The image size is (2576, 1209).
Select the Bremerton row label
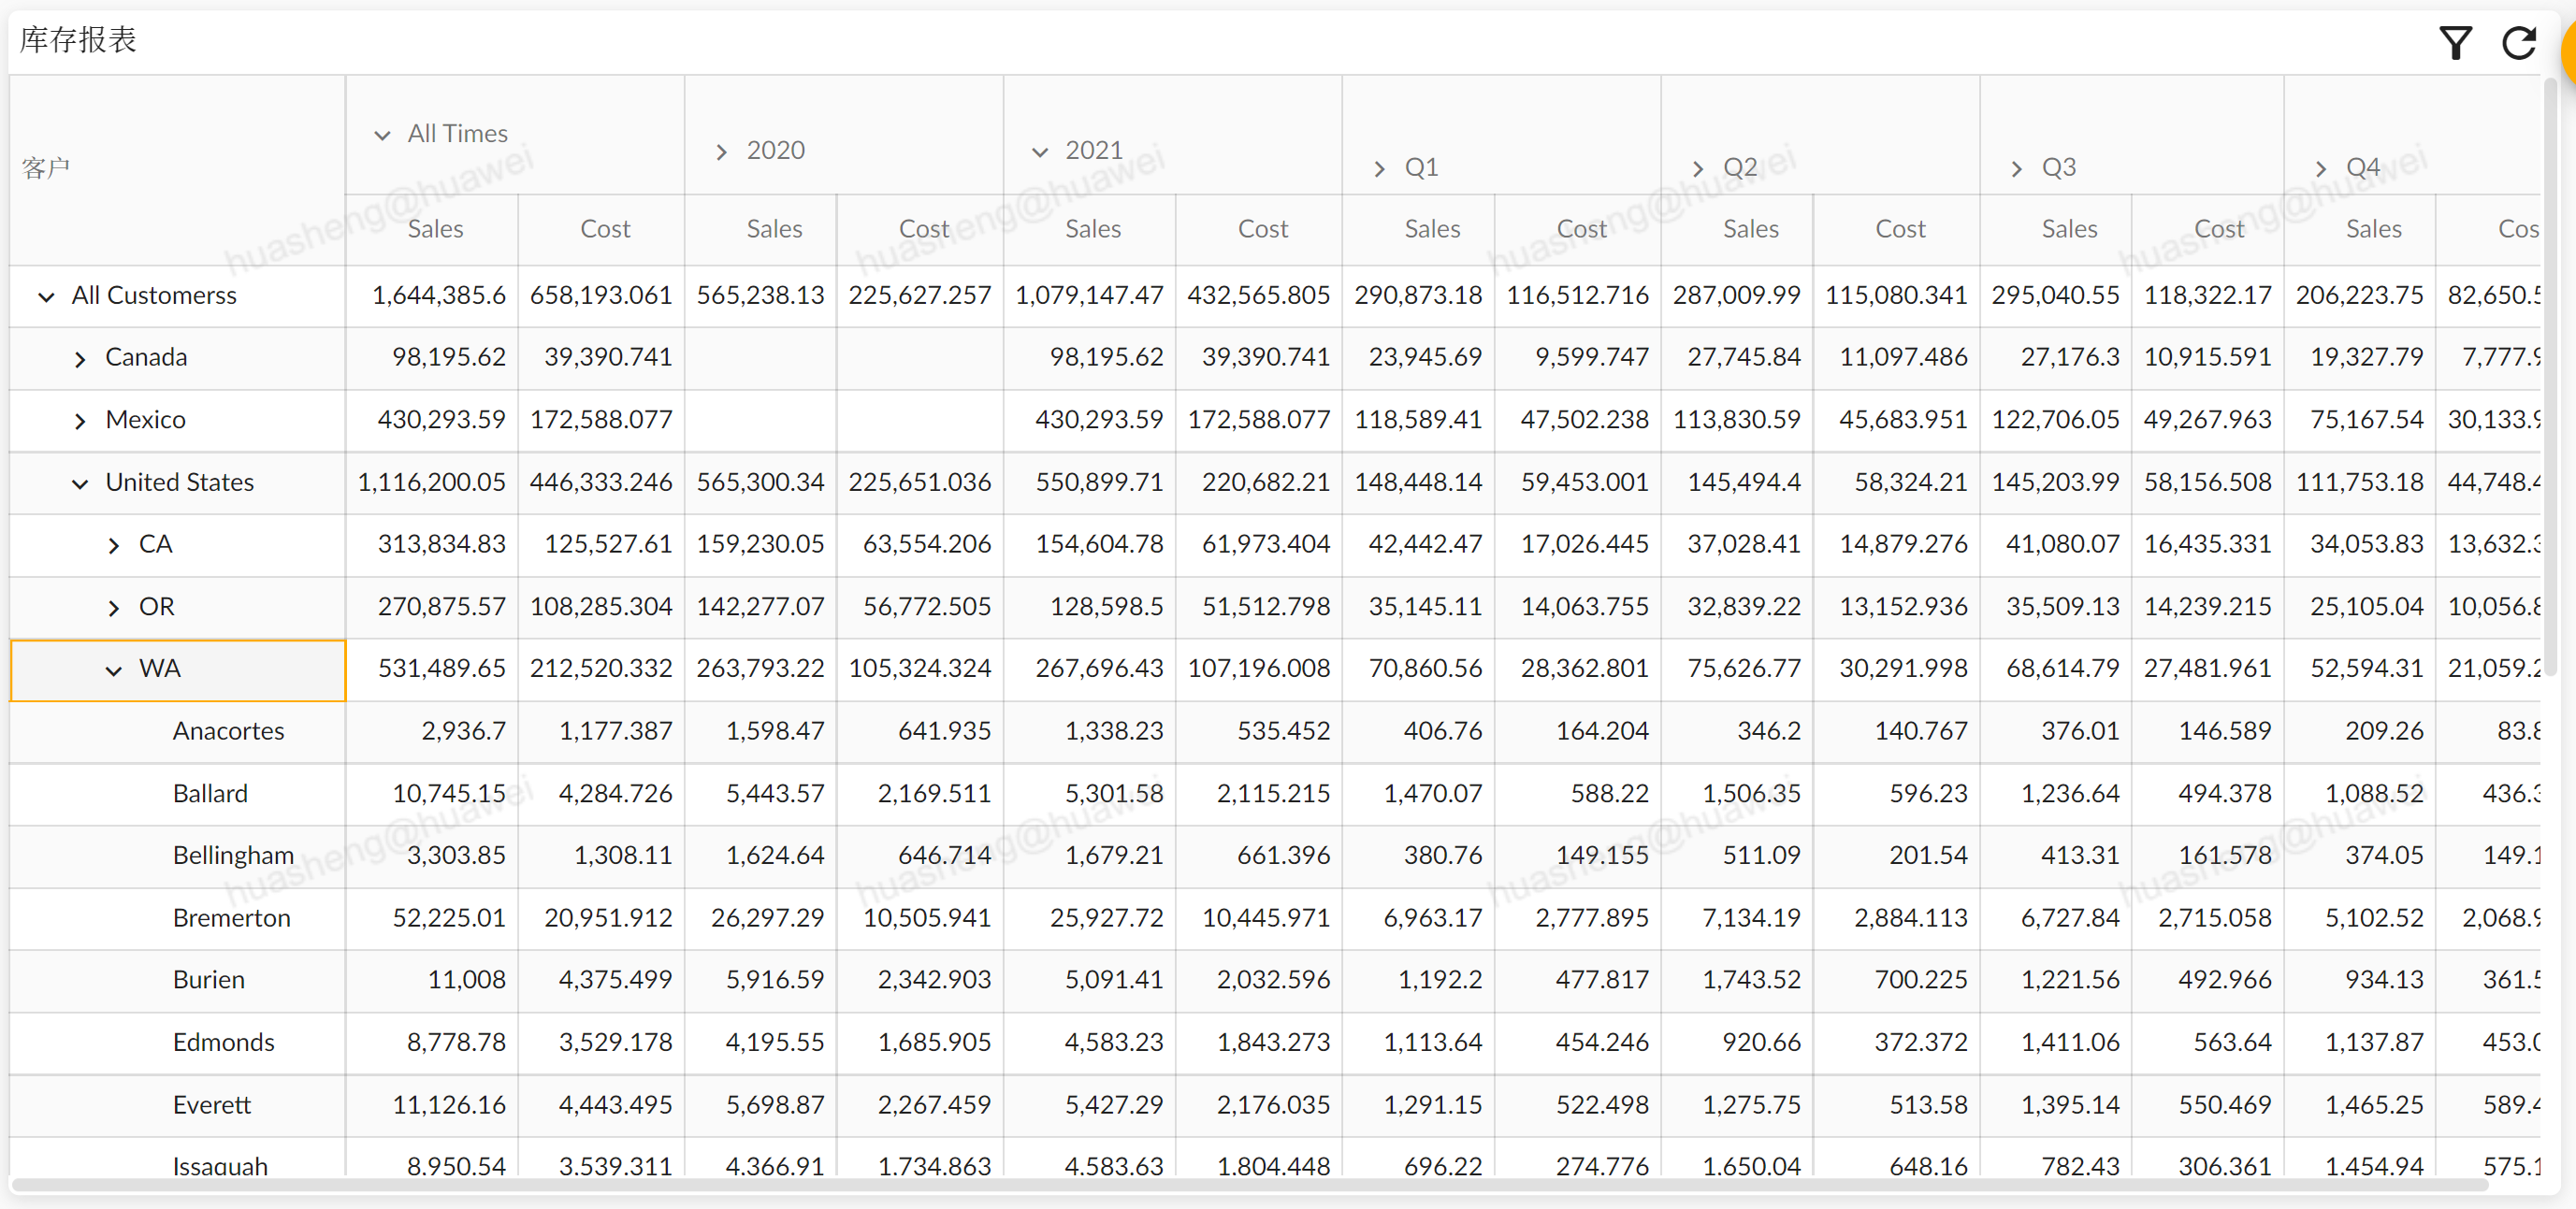(x=231, y=918)
